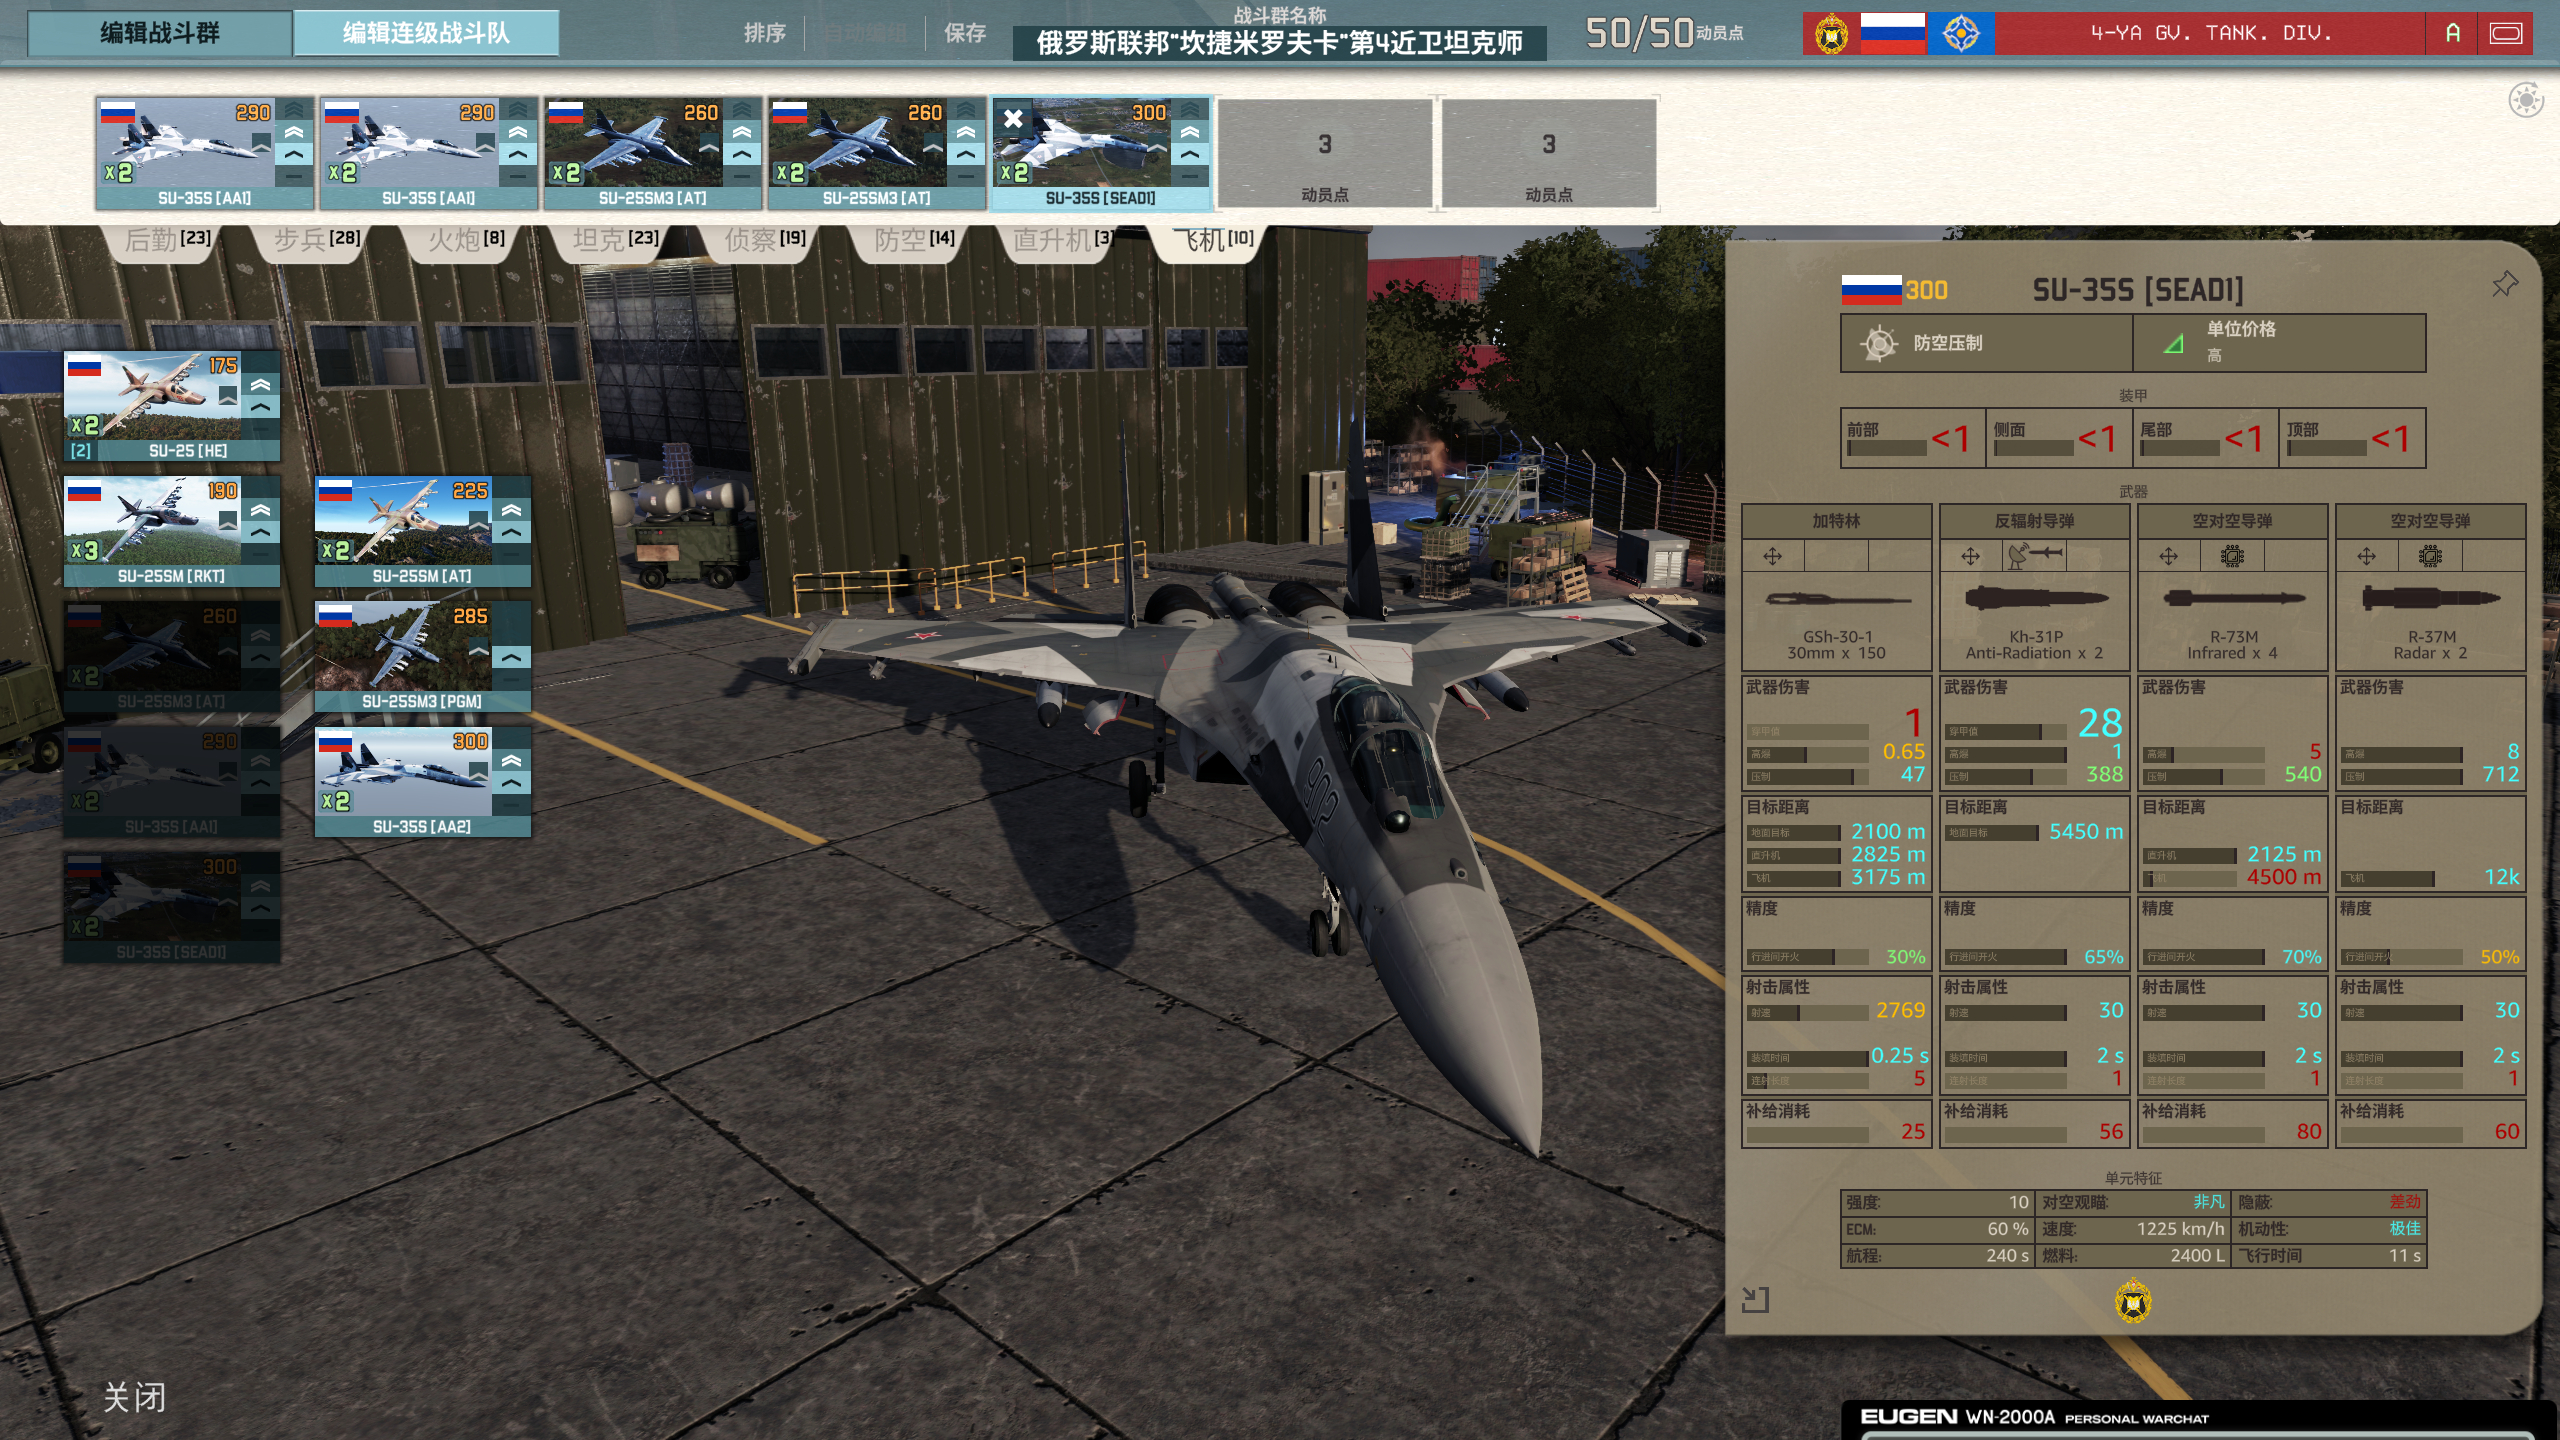Click the radar-seeking trait icon under 反辐射导弹
2560x1440 pixels.
tap(2034, 555)
